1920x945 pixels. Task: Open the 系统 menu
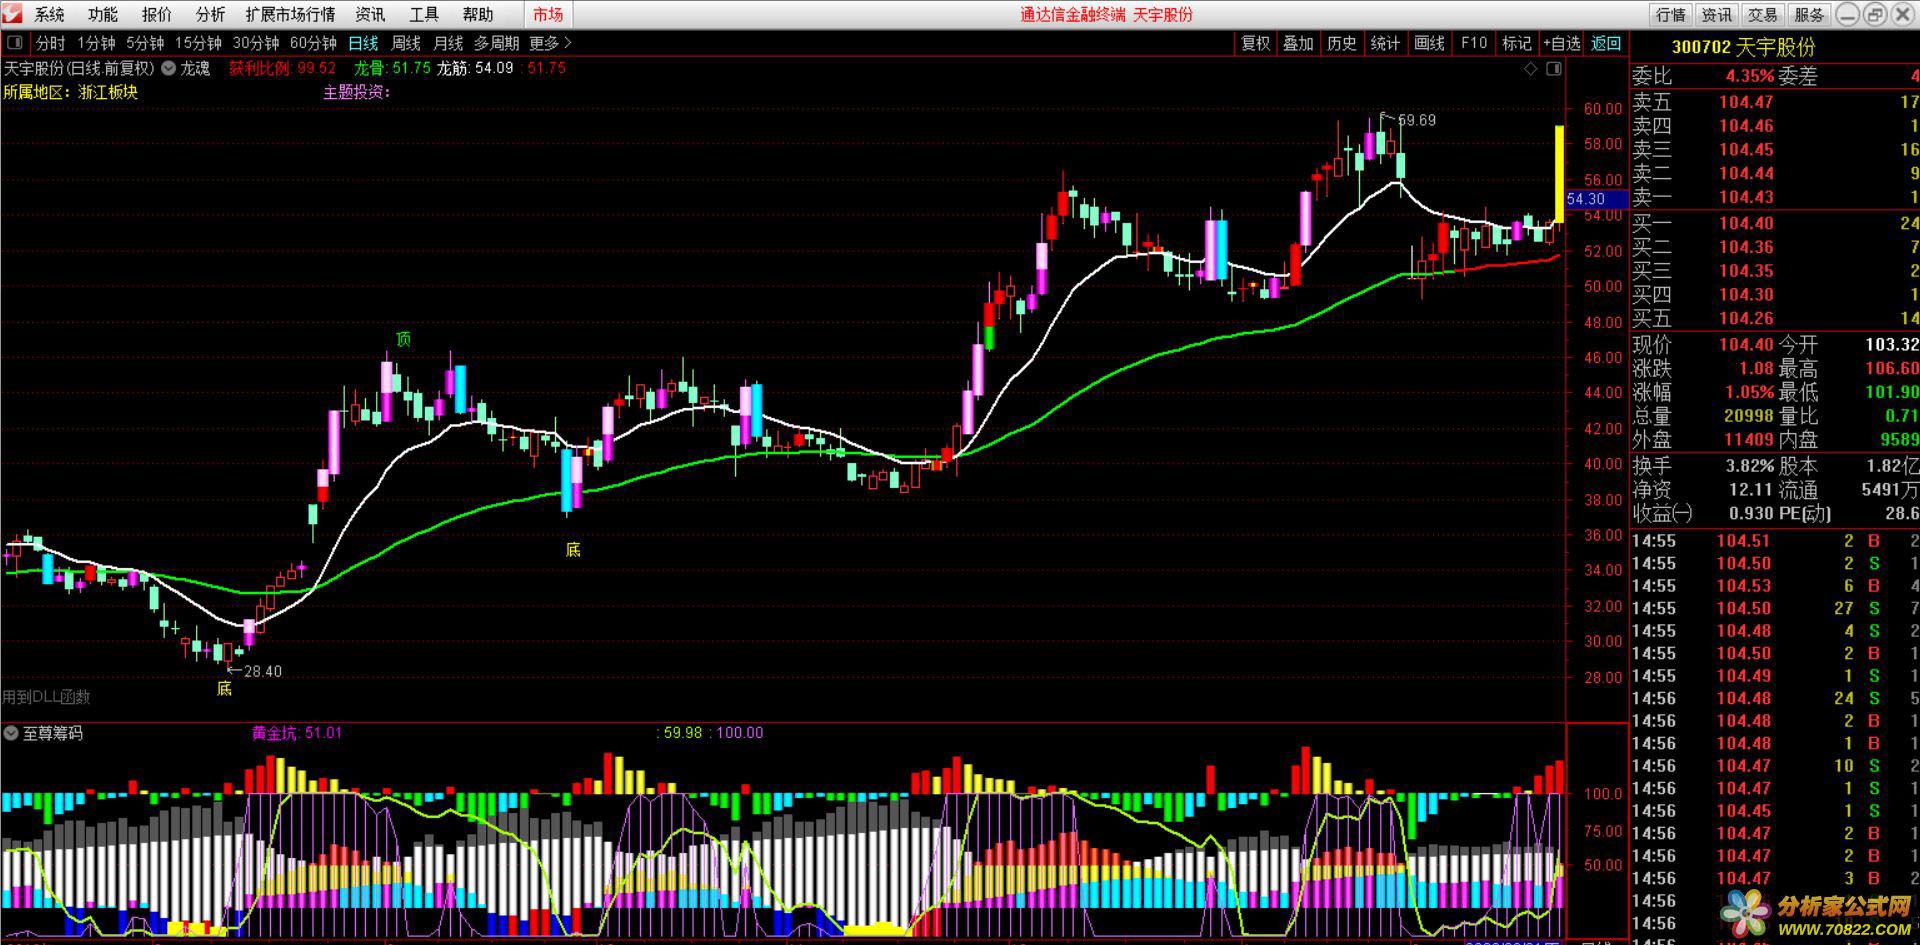pos(49,14)
